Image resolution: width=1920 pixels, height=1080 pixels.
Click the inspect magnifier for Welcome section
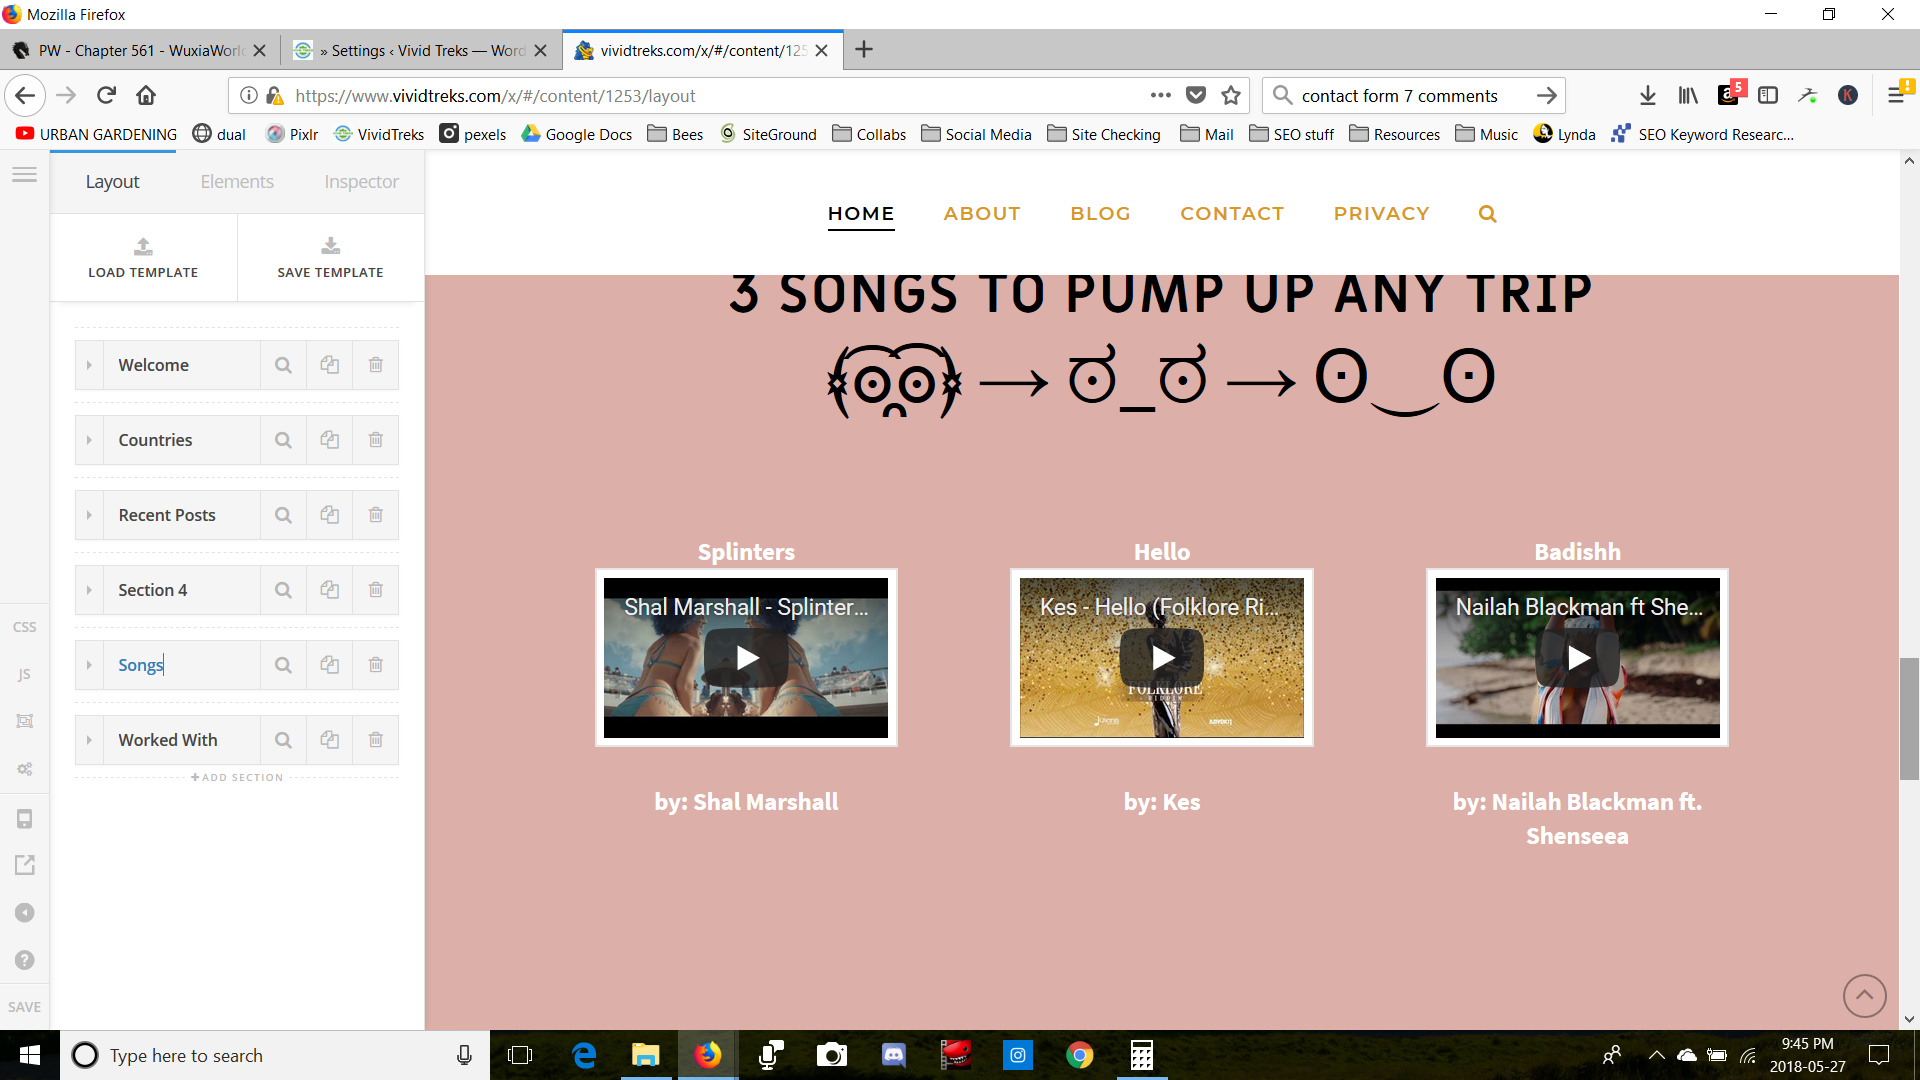283,365
